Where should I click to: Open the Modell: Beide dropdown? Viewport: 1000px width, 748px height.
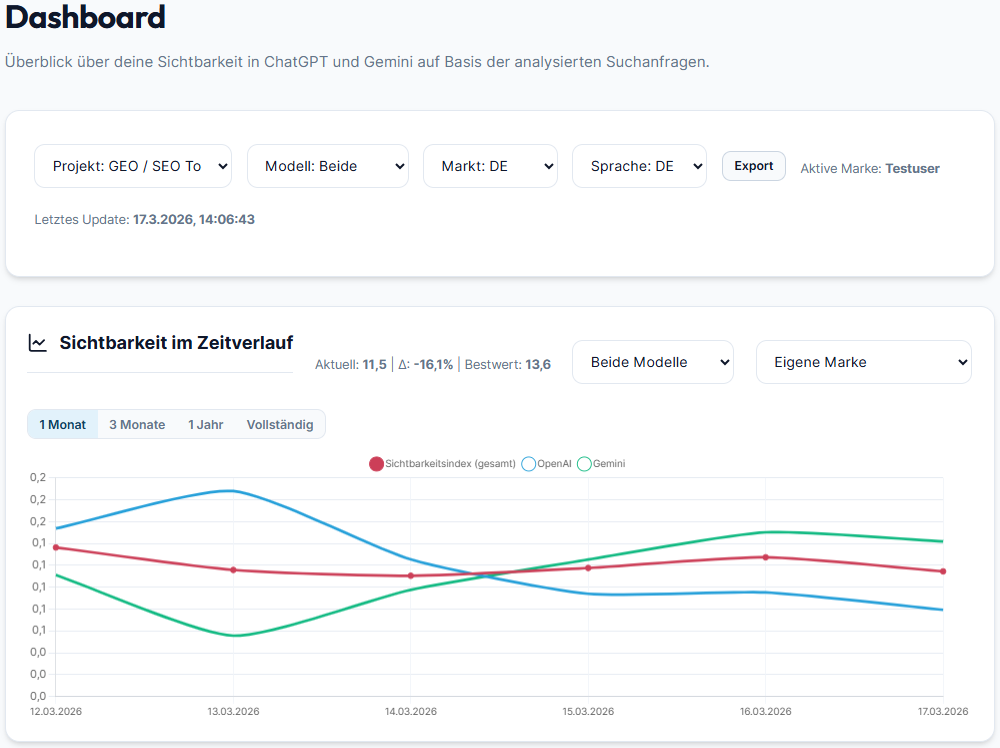327,166
